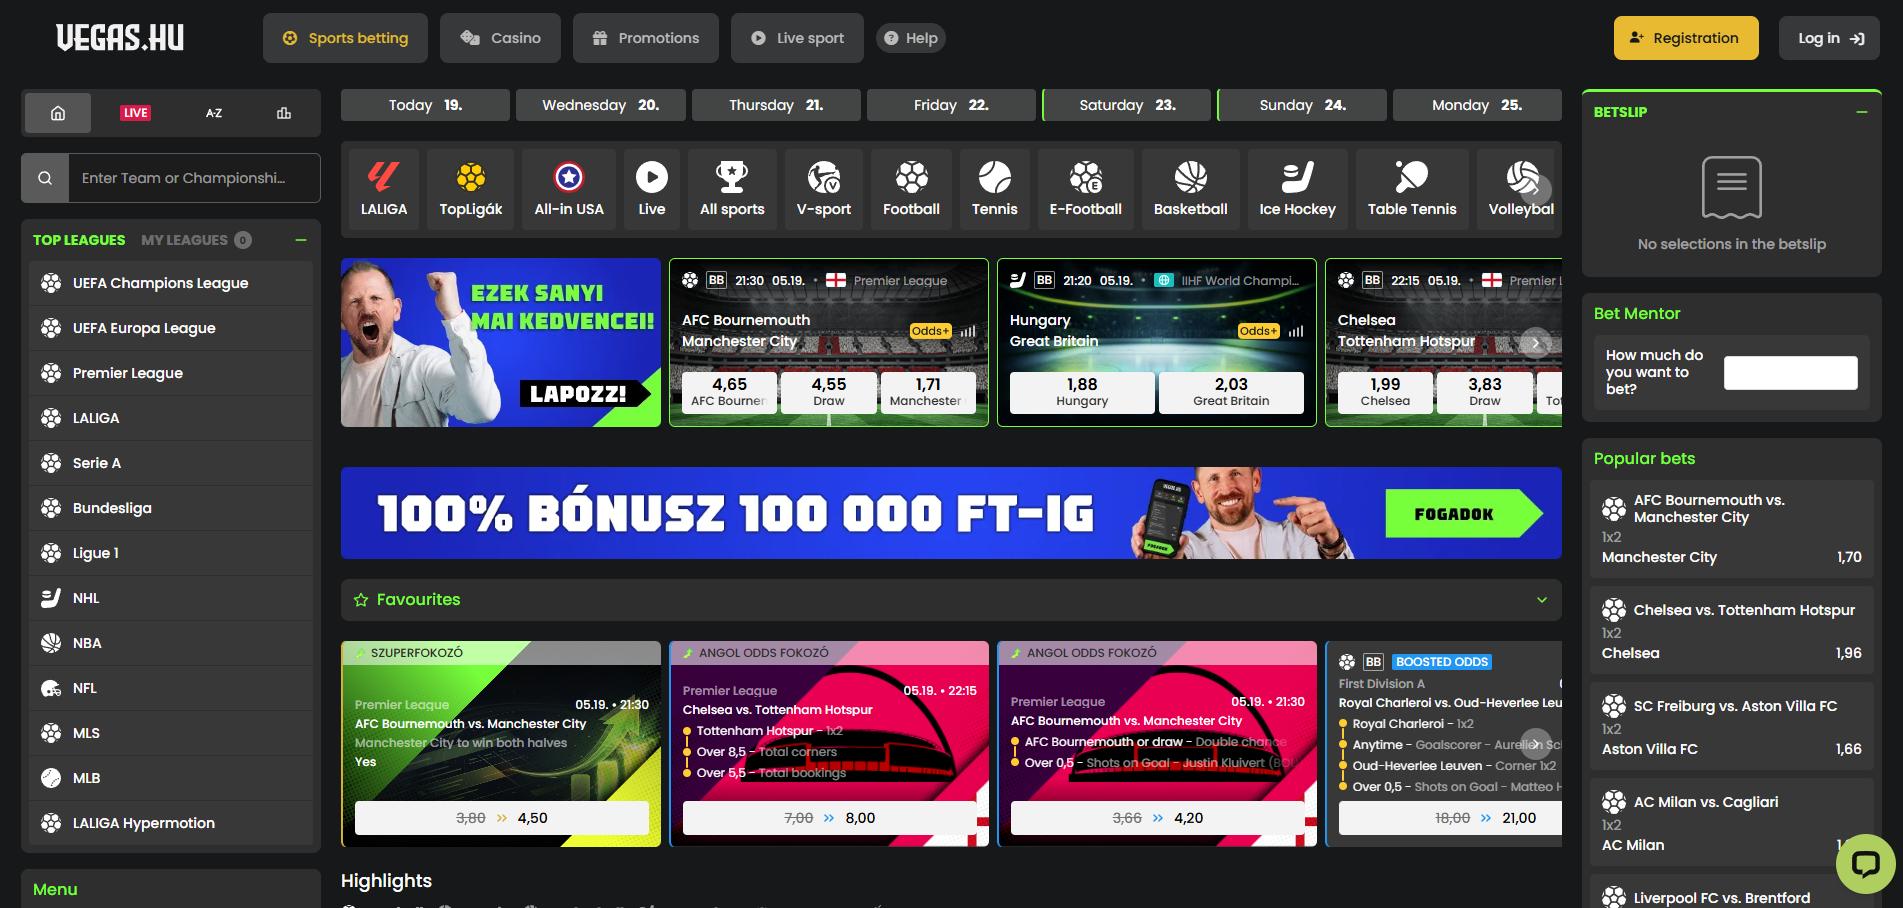Open the Casino tab
This screenshot has height=908, width=1903.
(x=500, y=38)
